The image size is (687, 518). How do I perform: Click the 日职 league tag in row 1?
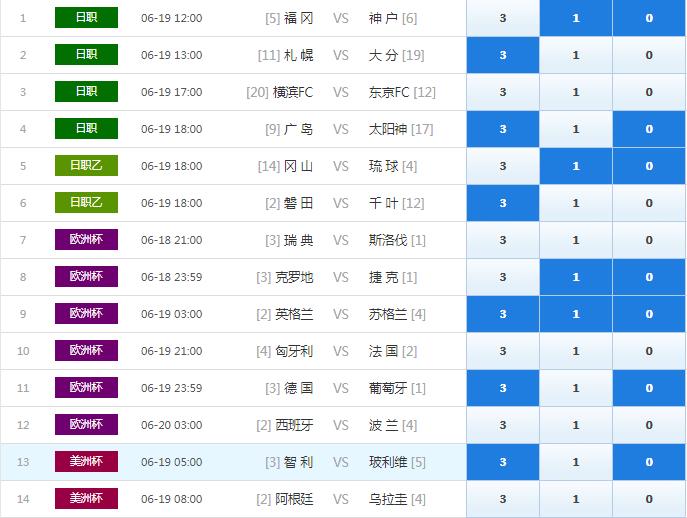(86, 18)
